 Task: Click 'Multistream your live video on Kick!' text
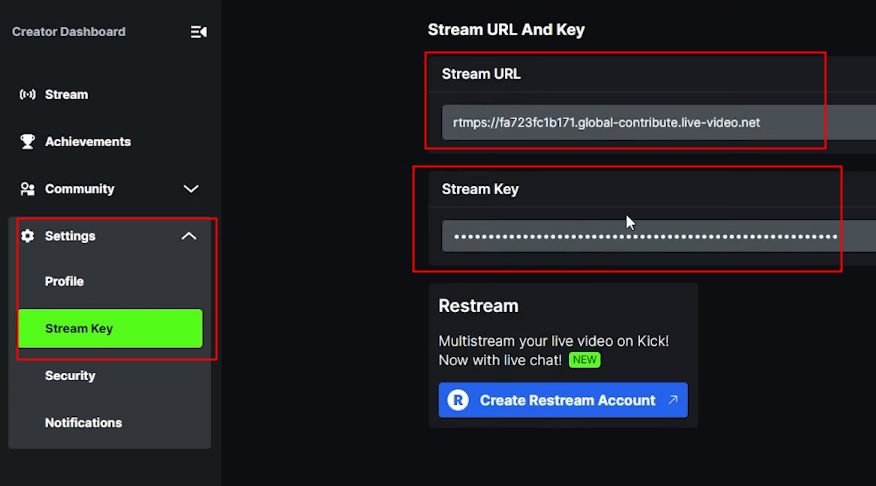click(554, 341)
